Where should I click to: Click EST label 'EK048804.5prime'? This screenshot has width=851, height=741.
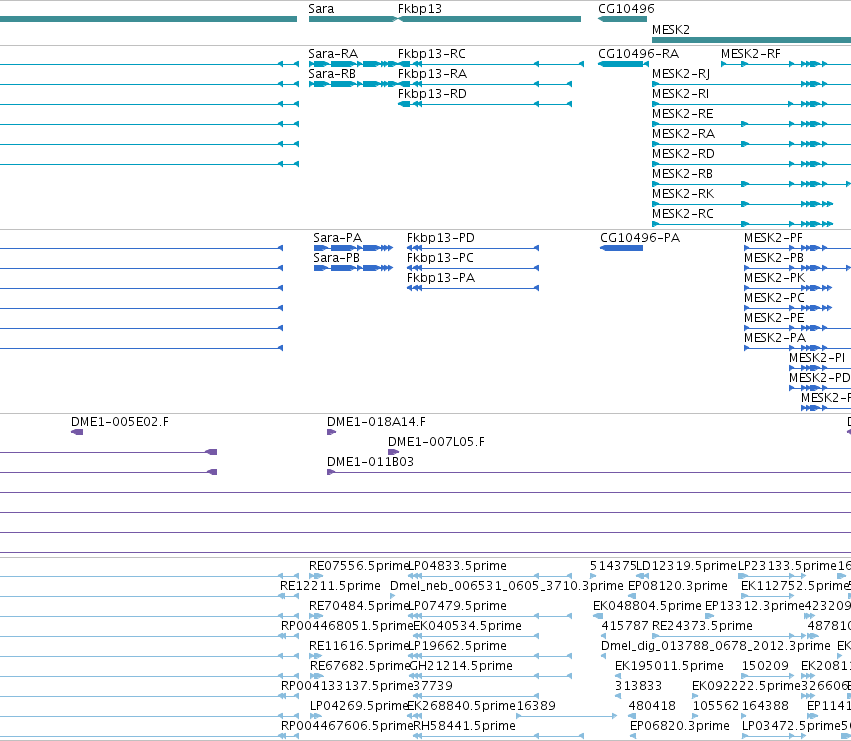647,606
